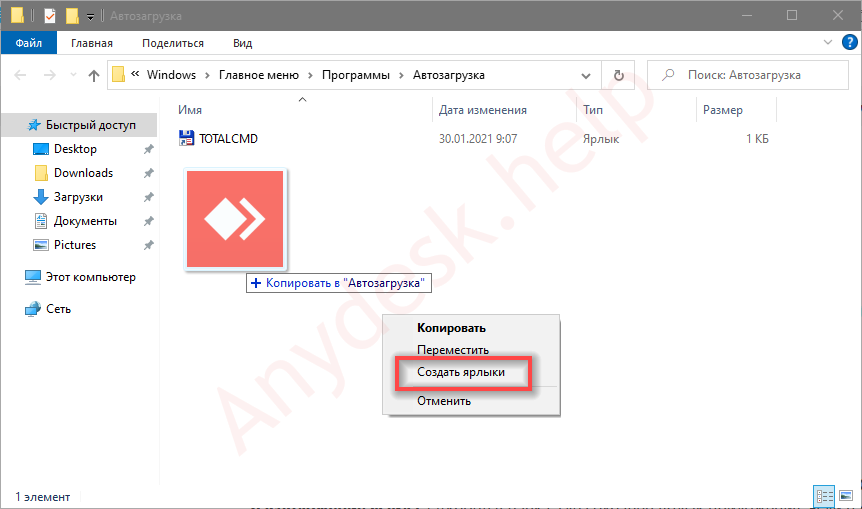Open recent locations dropdown beside Forward arrow
Image resolution: width=862 pixels, height=509 pixels.
73,75
